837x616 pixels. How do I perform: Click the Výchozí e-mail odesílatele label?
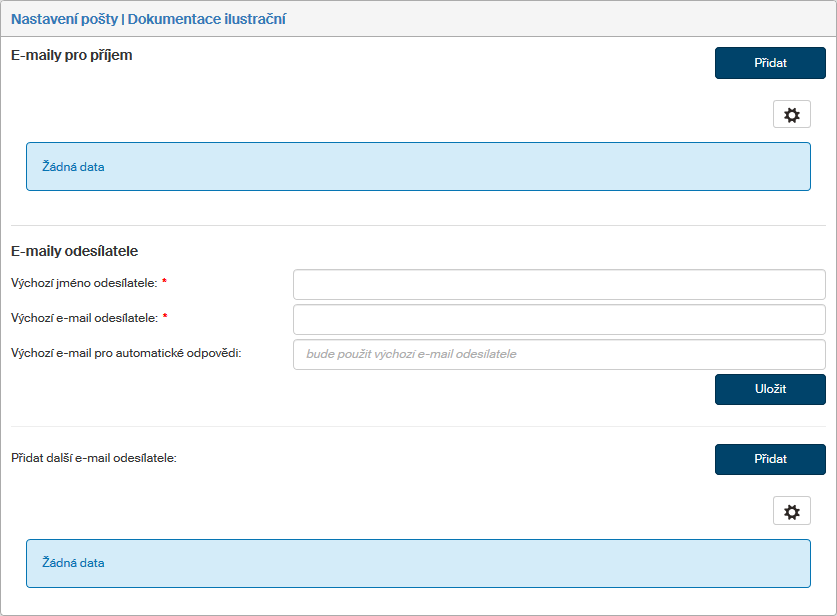click(x=83, y=318)
